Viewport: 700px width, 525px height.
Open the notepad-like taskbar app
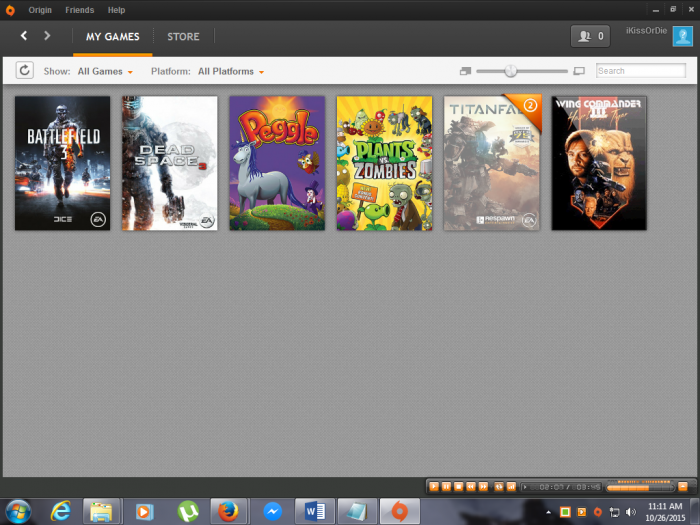(357, 512)
